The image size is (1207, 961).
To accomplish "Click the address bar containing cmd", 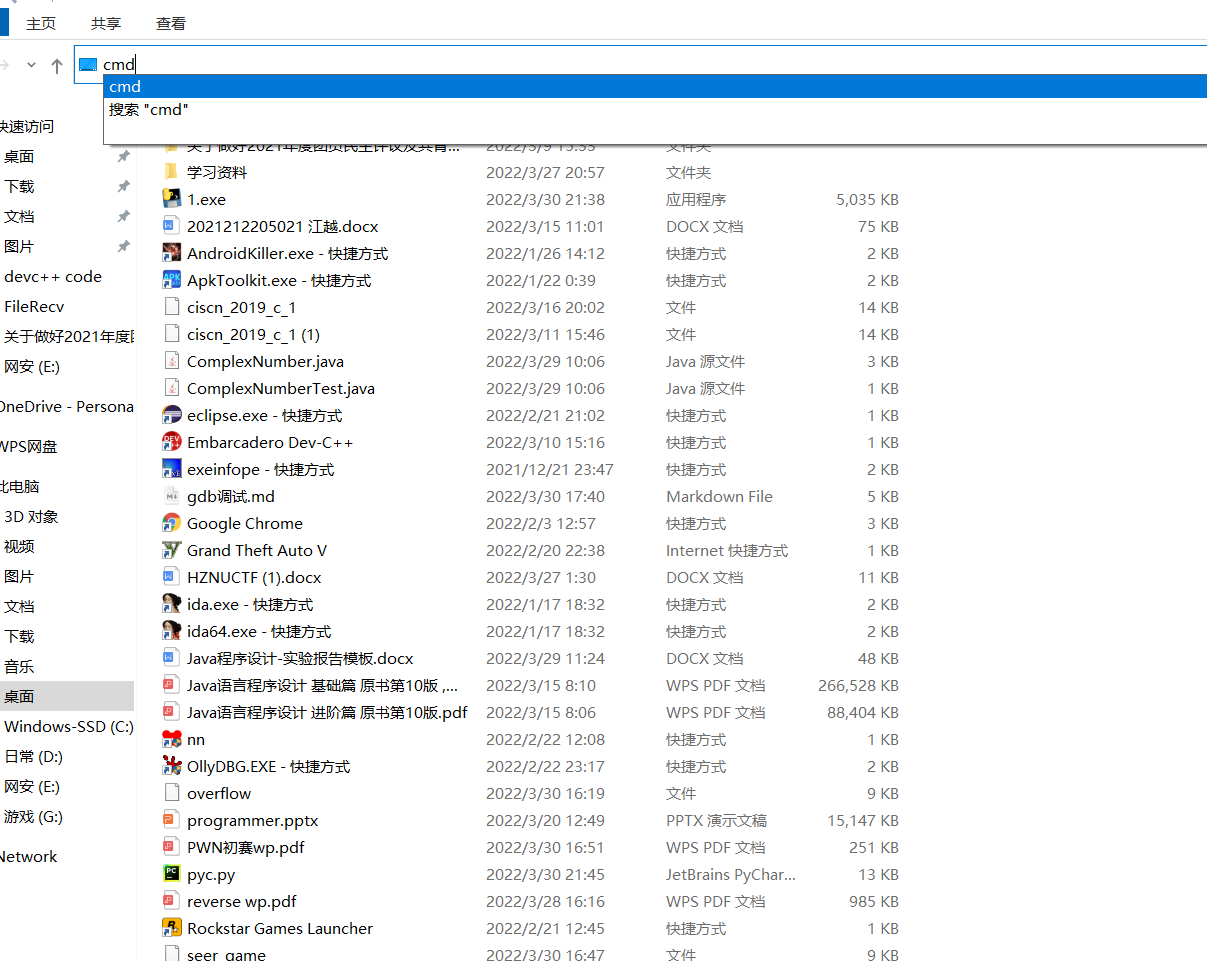I will coord(640,64).
